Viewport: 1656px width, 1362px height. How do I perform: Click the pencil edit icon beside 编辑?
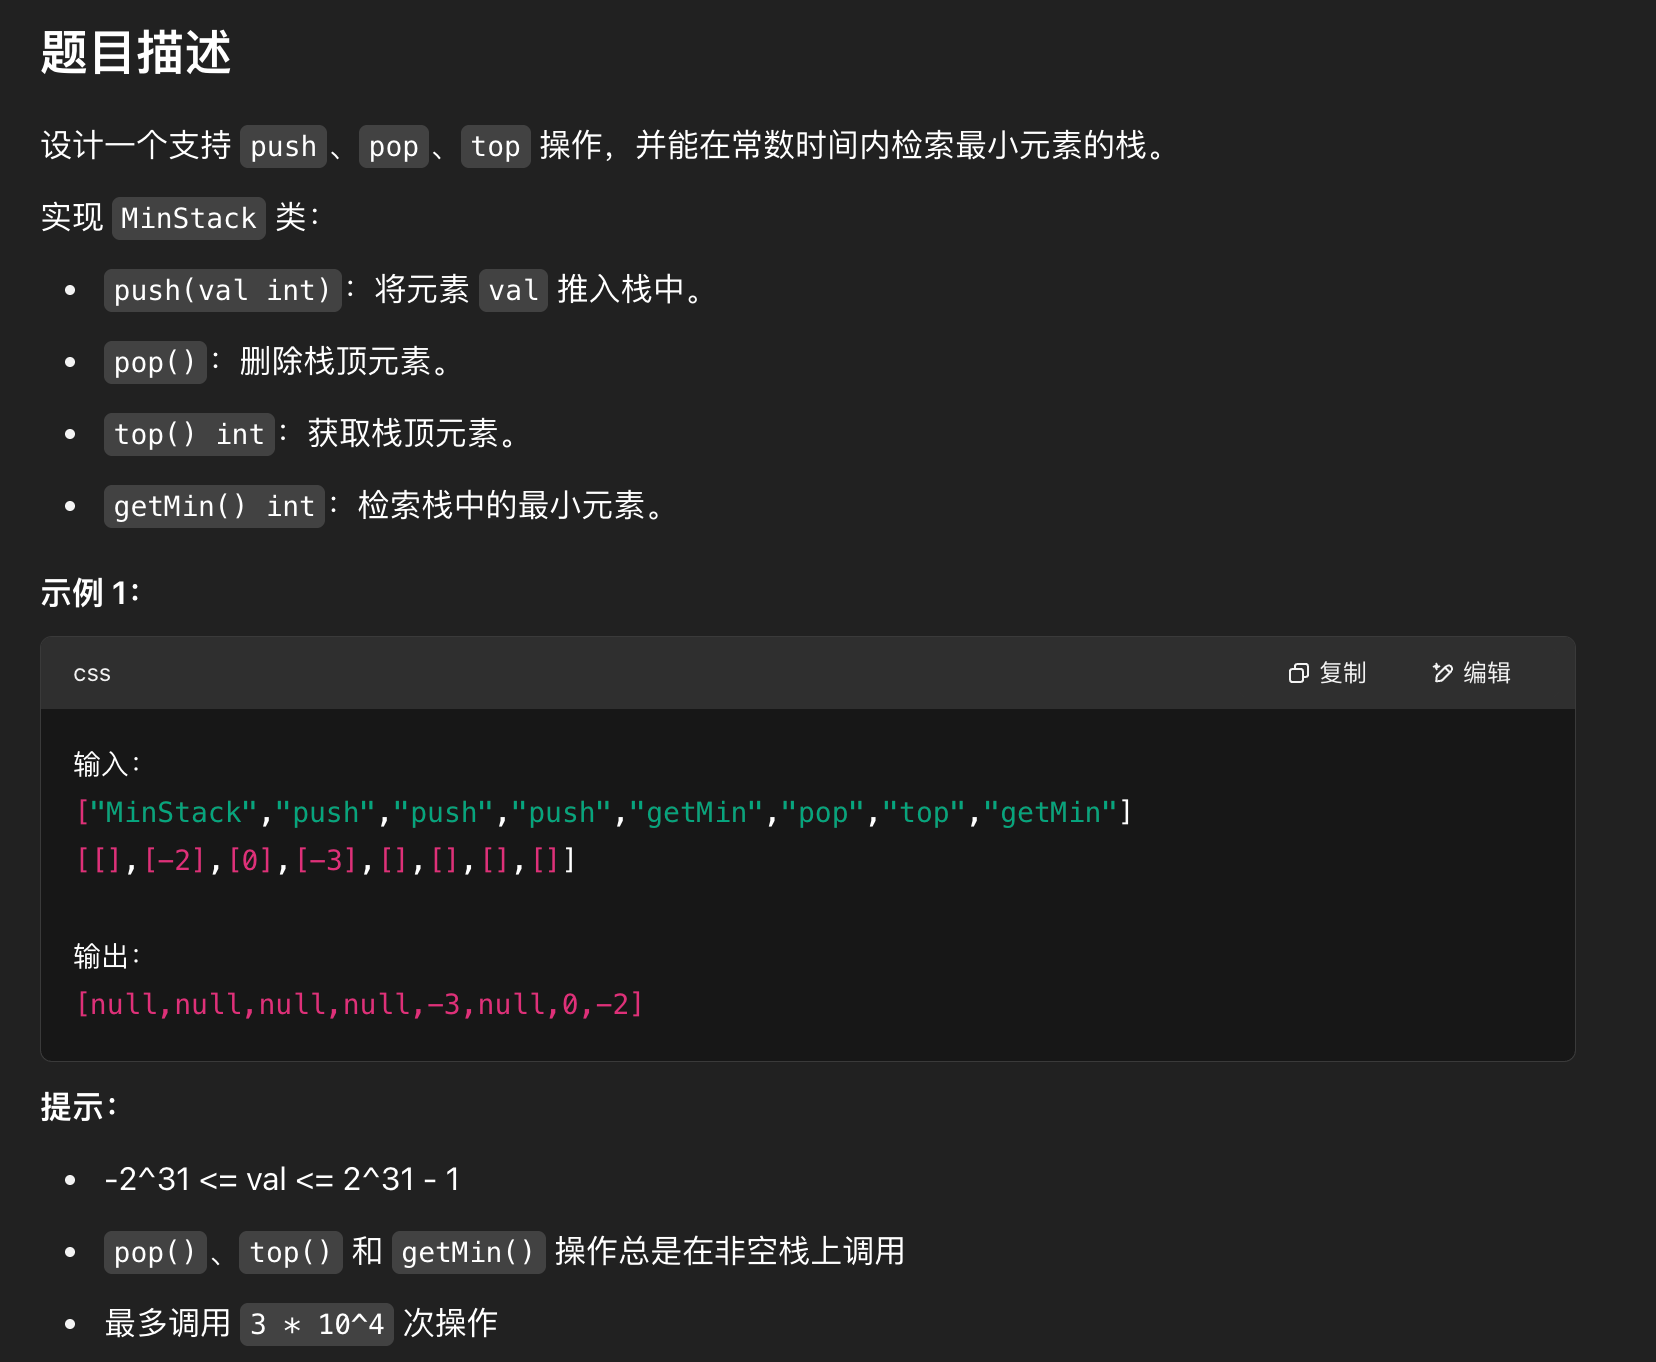tap(1440, 673)
